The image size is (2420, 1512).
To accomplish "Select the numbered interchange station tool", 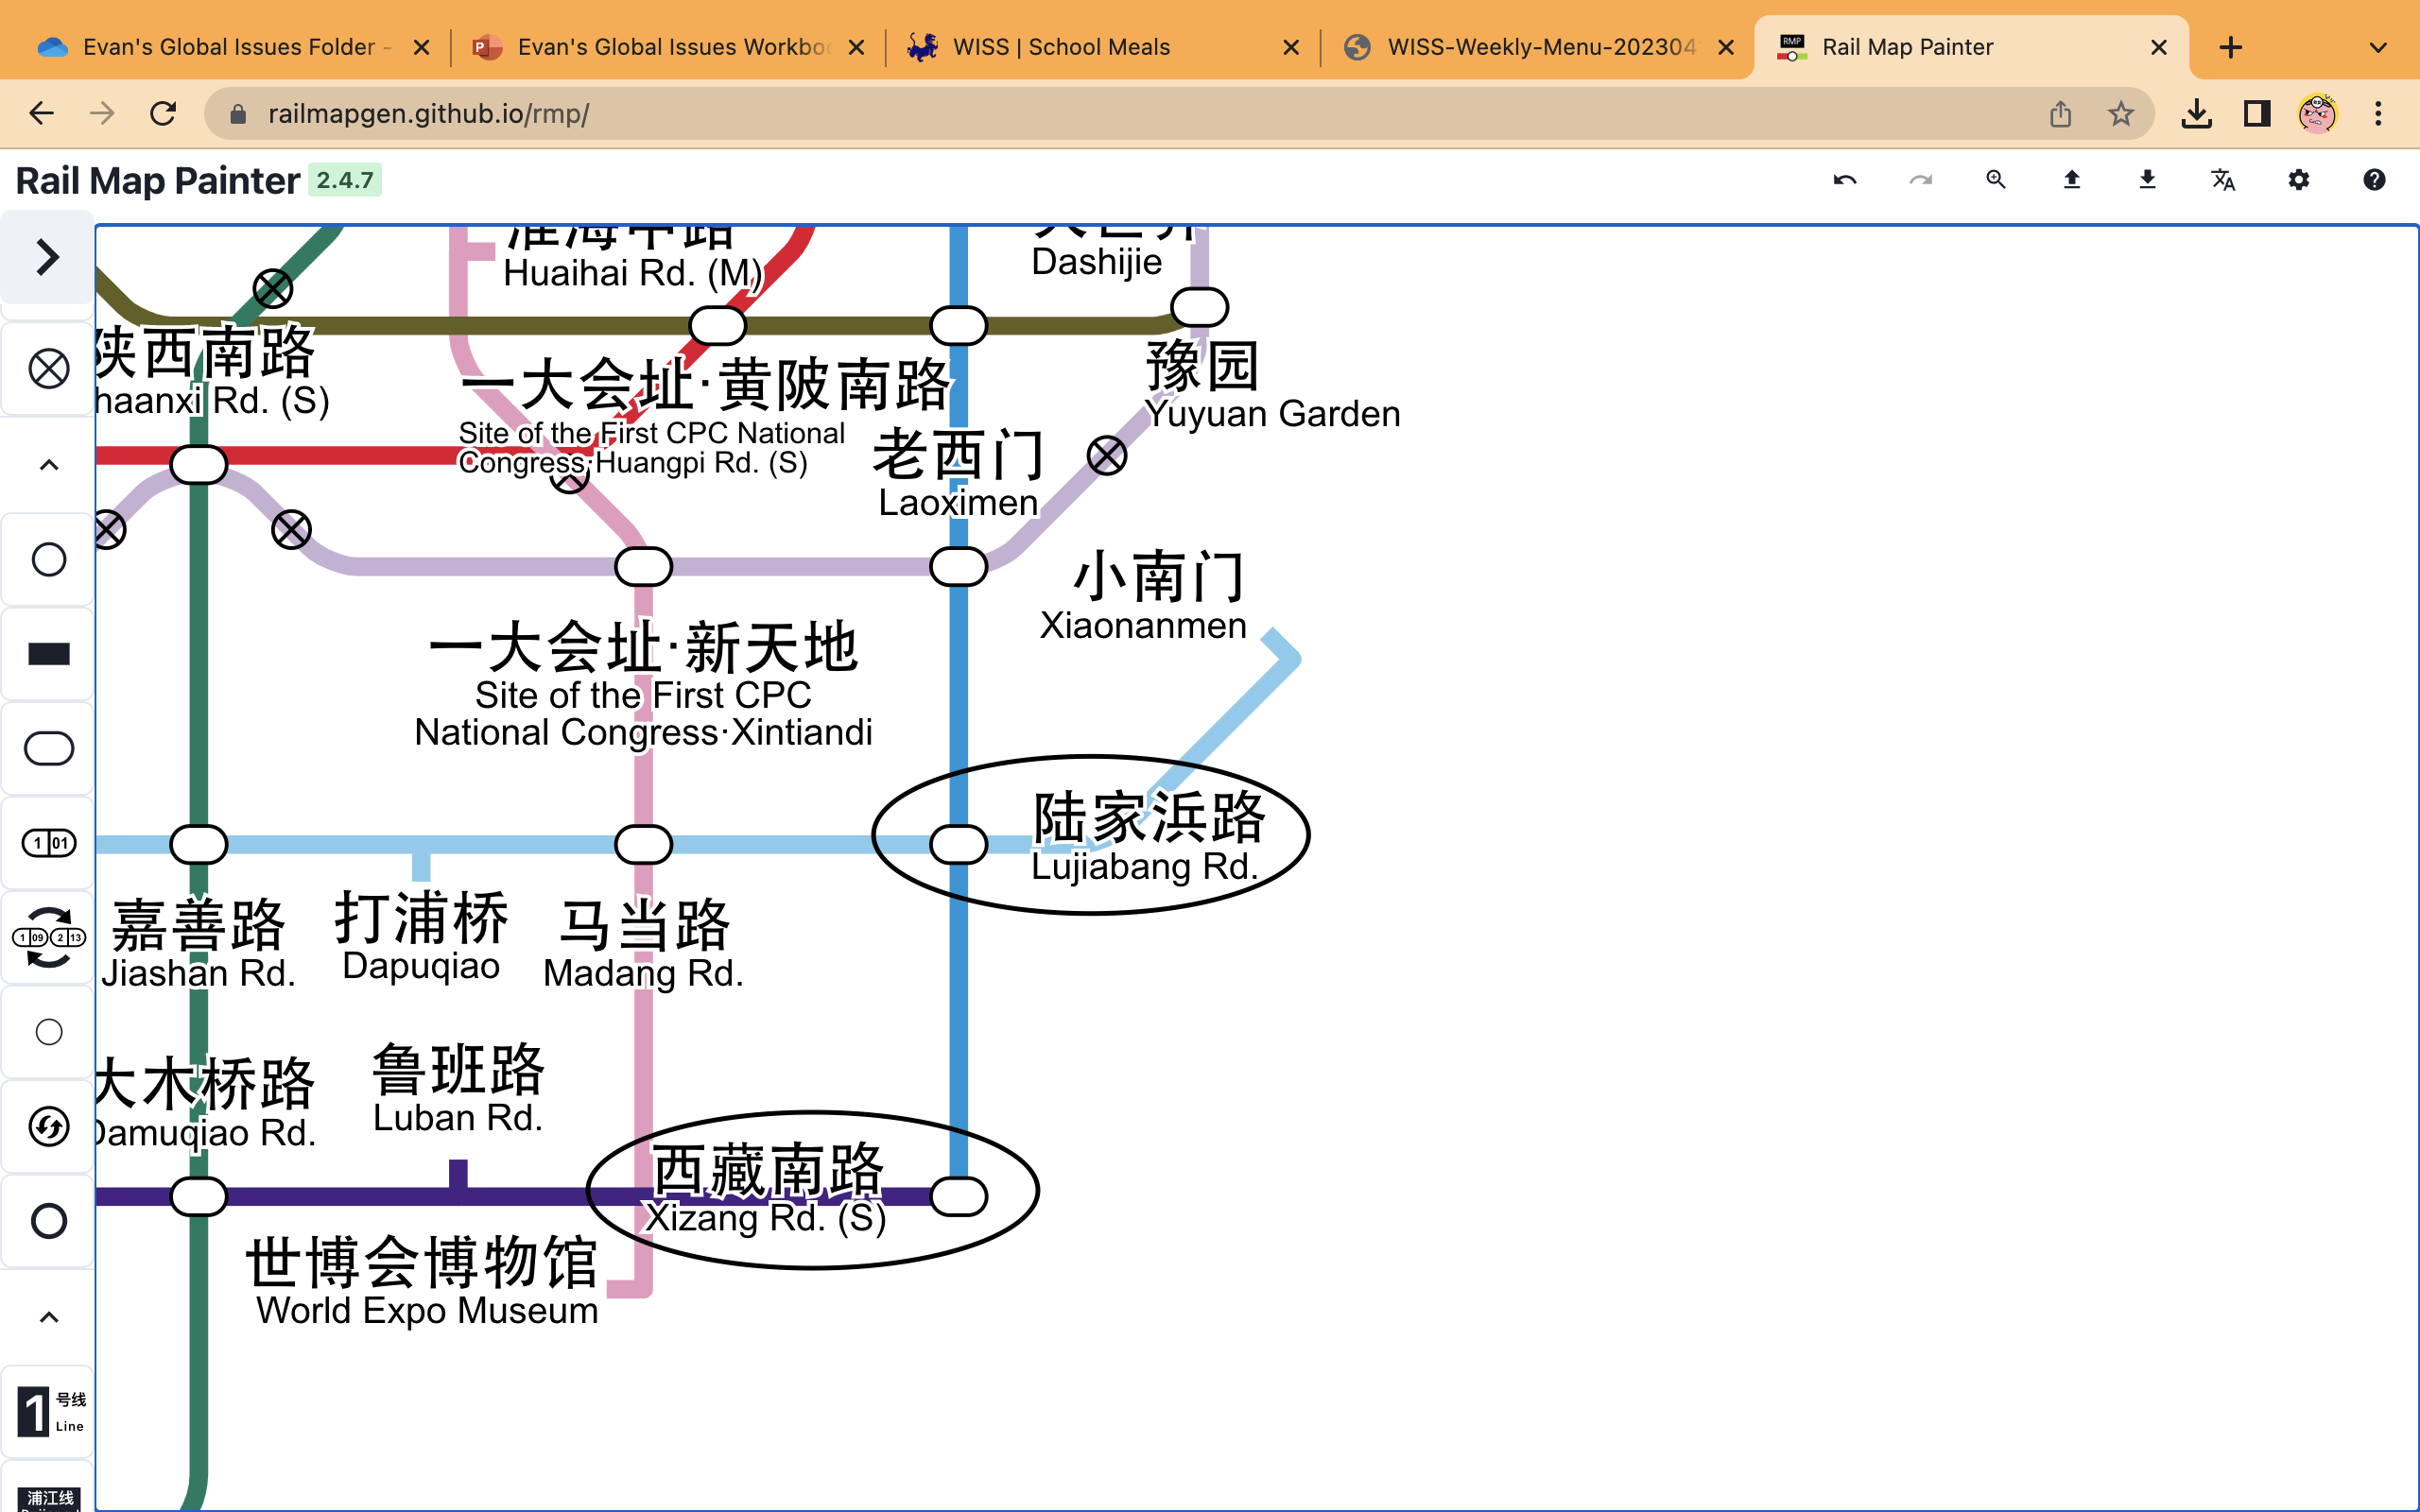I will (x=47, y=843).
